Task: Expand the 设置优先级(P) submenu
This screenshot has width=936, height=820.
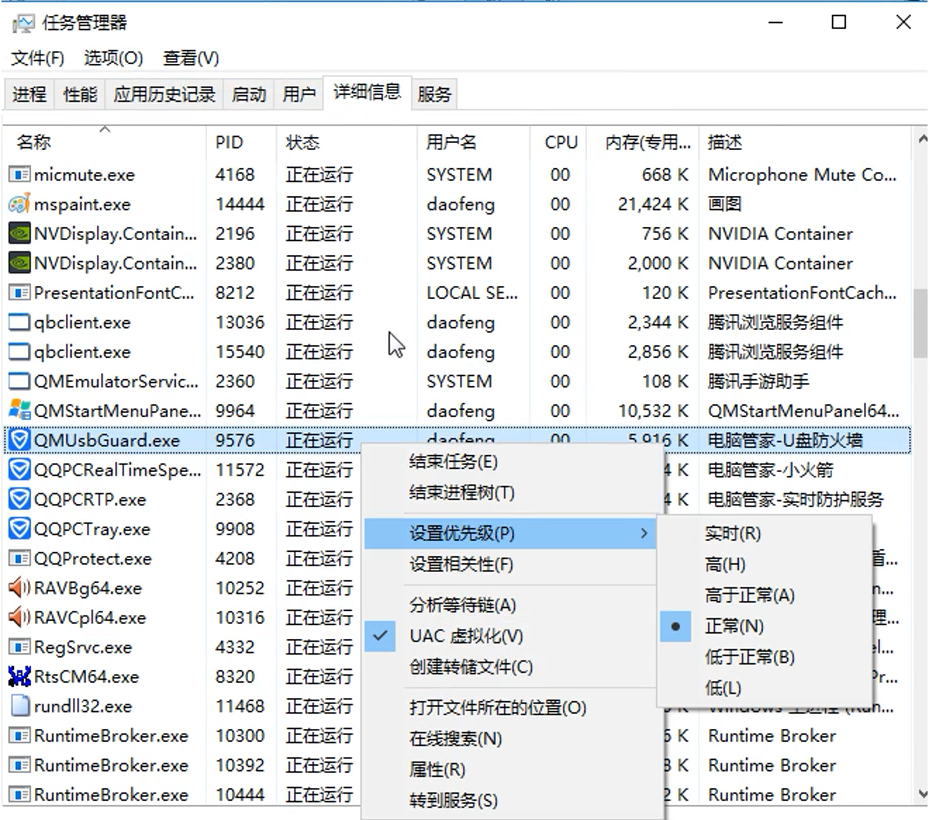Action: (510, 534)
